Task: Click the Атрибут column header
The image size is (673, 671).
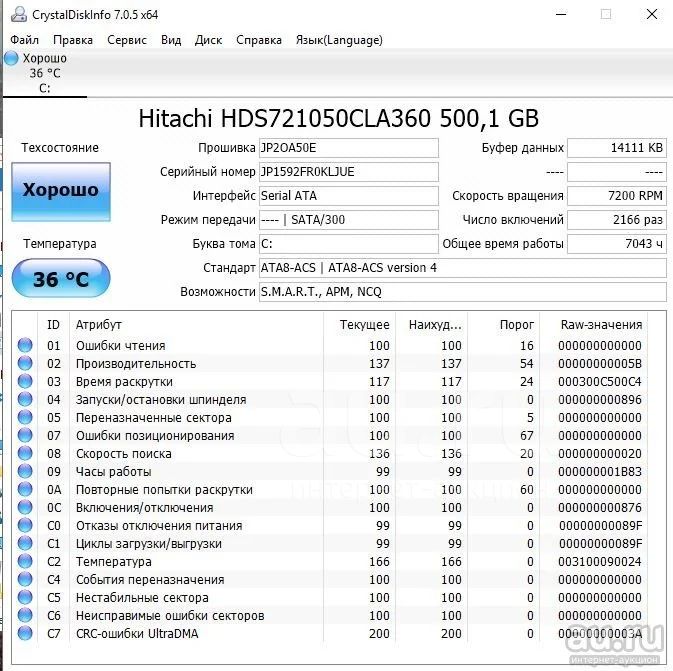Action: pyautogui.click(x=99, y=325)
